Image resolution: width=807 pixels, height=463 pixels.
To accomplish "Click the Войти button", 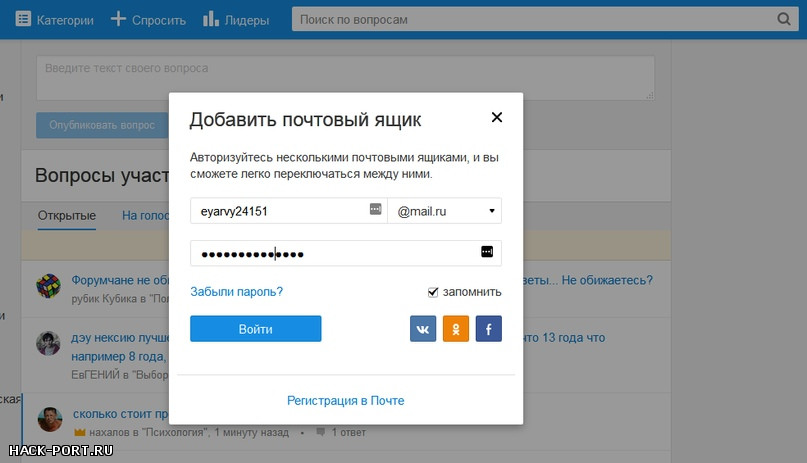I will coord(256,329).
